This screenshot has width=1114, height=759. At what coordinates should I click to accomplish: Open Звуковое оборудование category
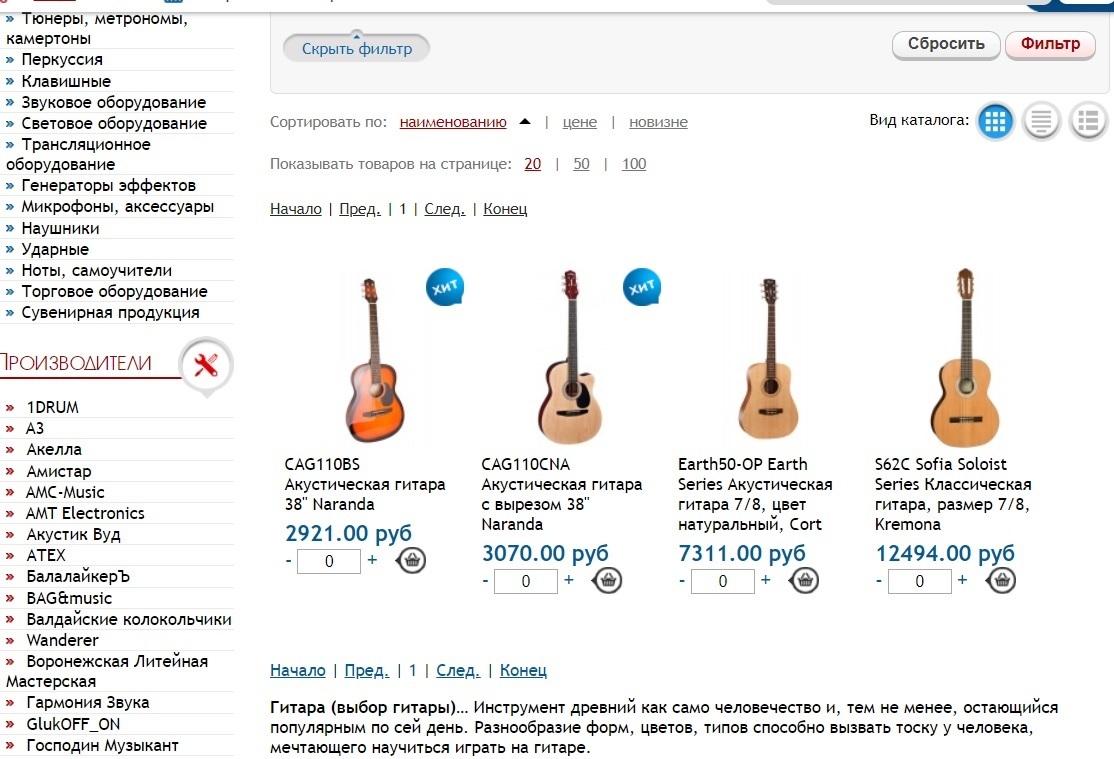pyautogui.click(x=113, y=102)
